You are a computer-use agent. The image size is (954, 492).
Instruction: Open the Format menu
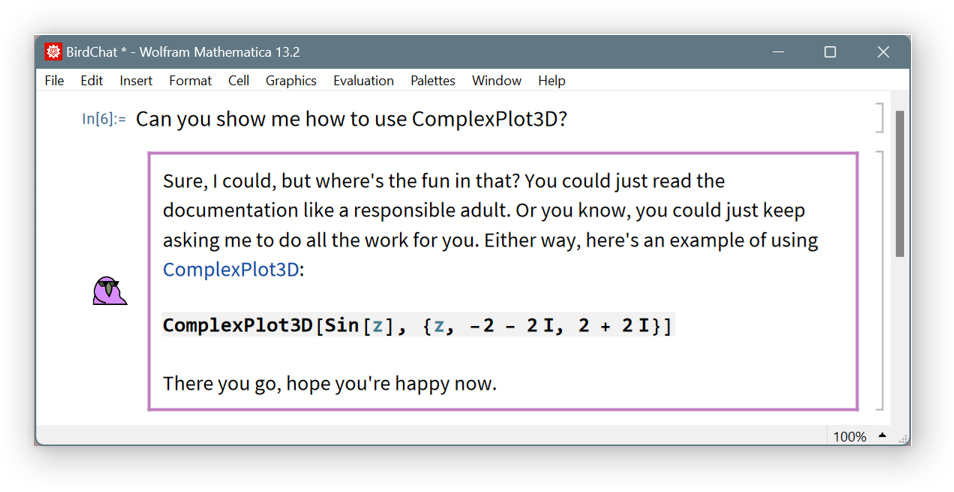[190, 81]
